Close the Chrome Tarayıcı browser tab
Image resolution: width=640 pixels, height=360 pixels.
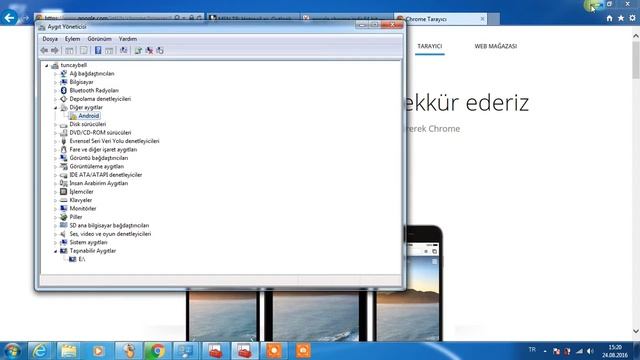point(482,19)
